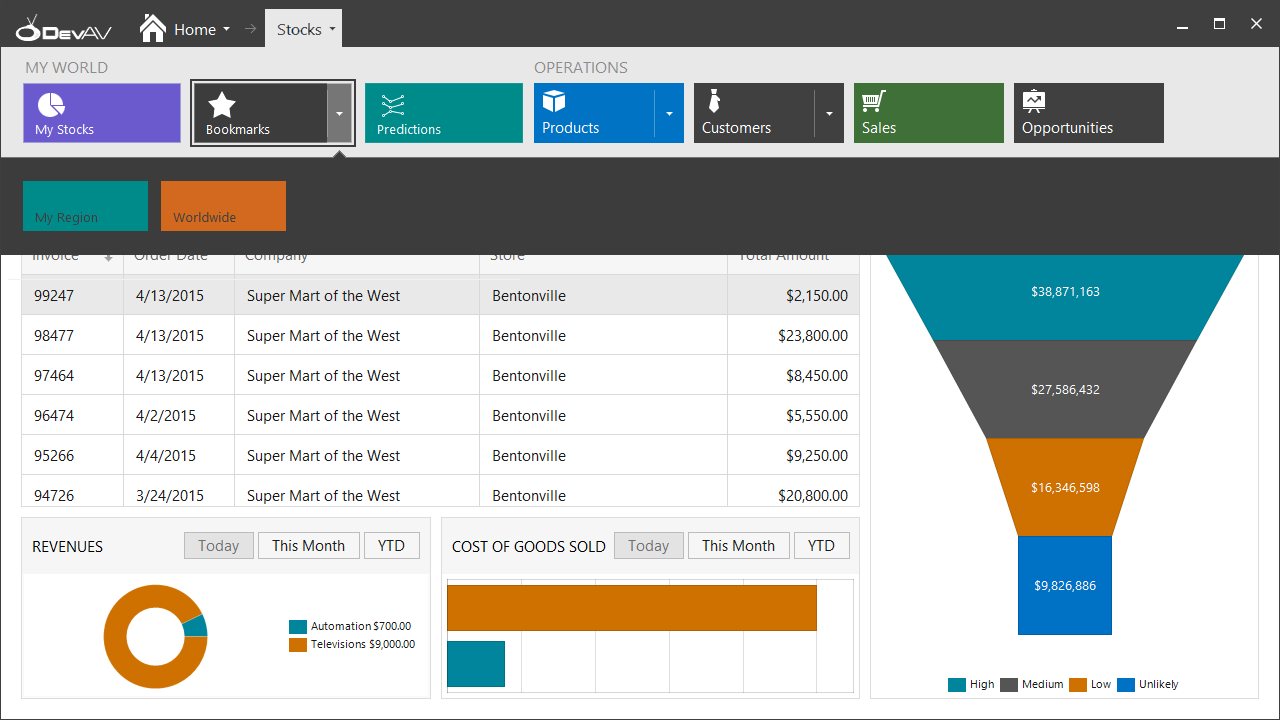Viewport: 1280px width, 720px height.
Task: Select invoice 98477 row
Action: pos(440,336)
